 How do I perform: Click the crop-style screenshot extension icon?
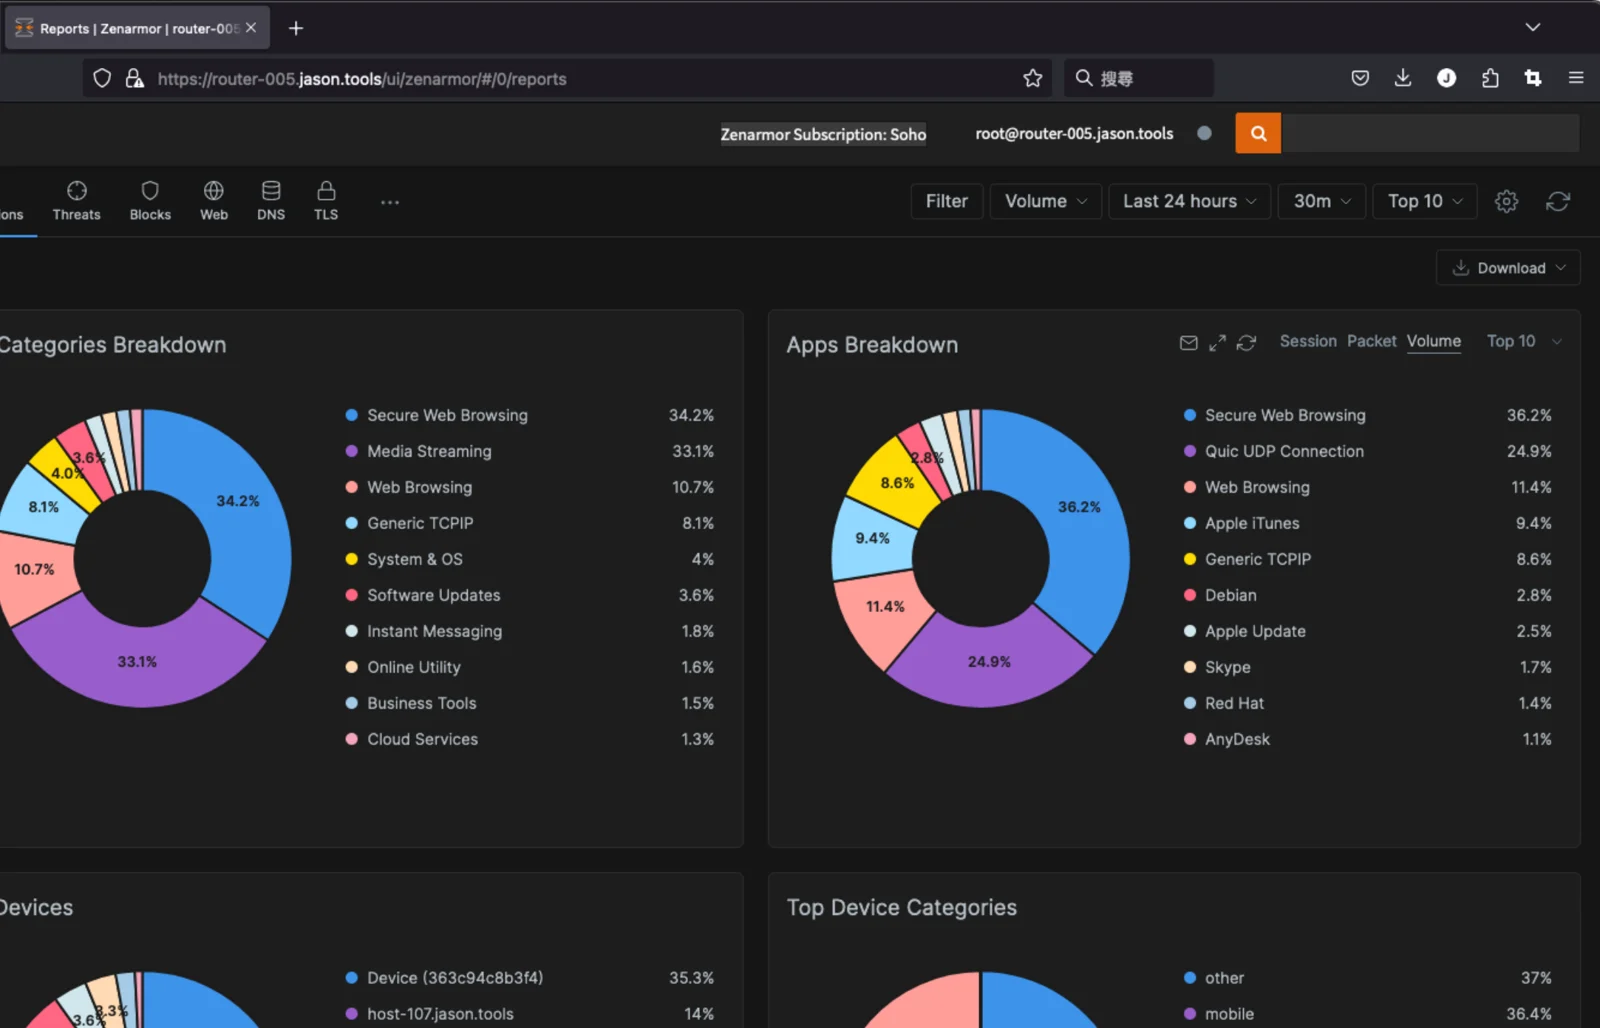pos(1533,78)
